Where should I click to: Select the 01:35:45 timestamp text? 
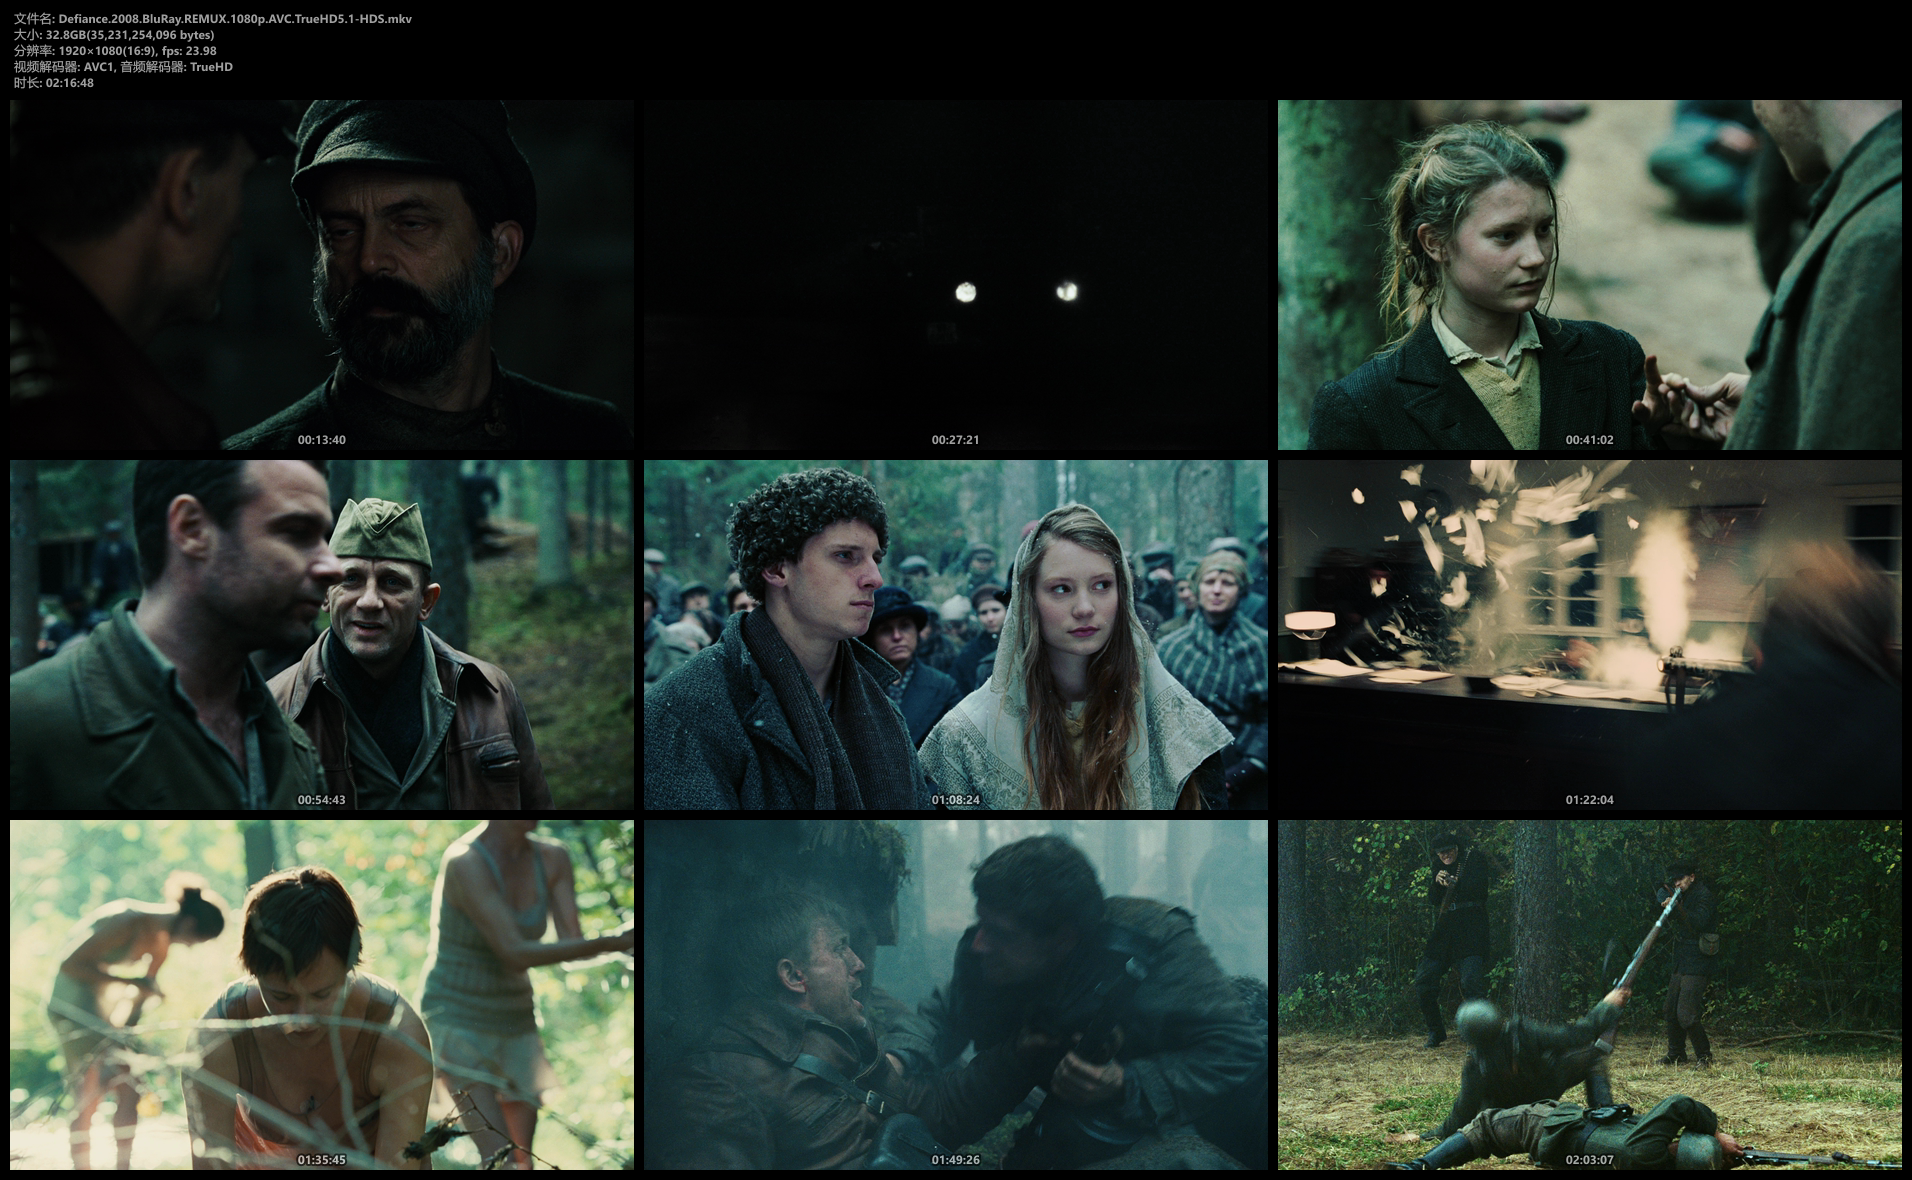321,1160
